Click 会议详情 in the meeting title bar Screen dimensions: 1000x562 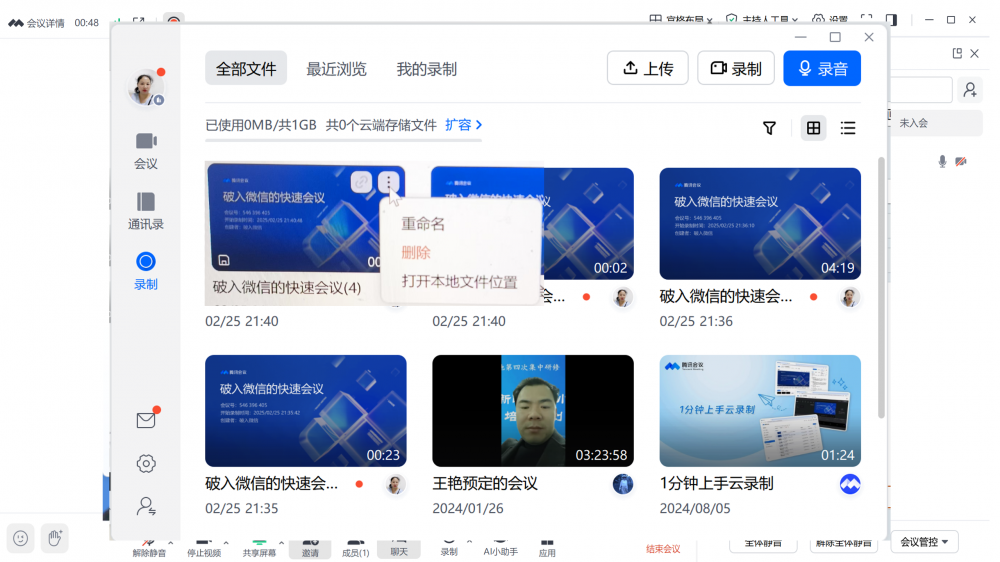pyautogui.click(x=45, y=23)
